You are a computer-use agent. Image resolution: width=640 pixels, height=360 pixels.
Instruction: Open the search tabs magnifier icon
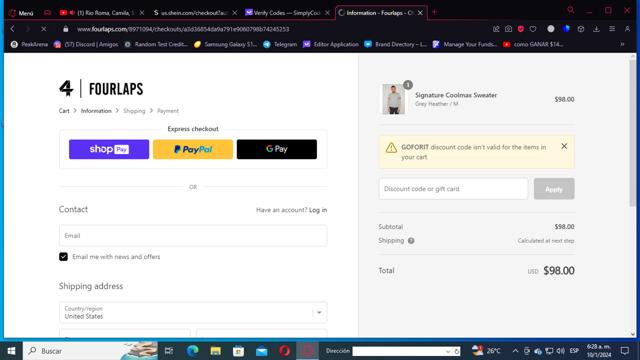point(571,10)
